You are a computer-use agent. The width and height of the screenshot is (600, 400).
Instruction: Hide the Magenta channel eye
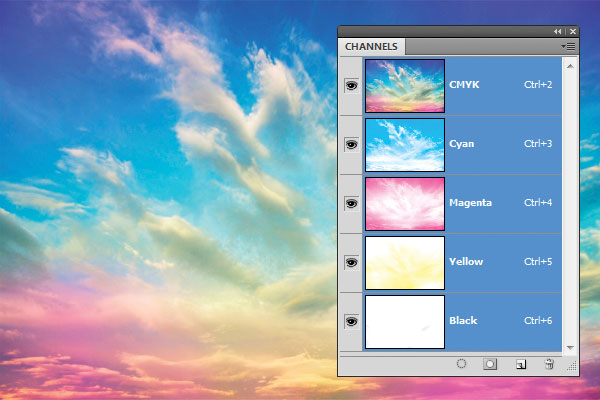pyautogui.click(x=351, y=203)
